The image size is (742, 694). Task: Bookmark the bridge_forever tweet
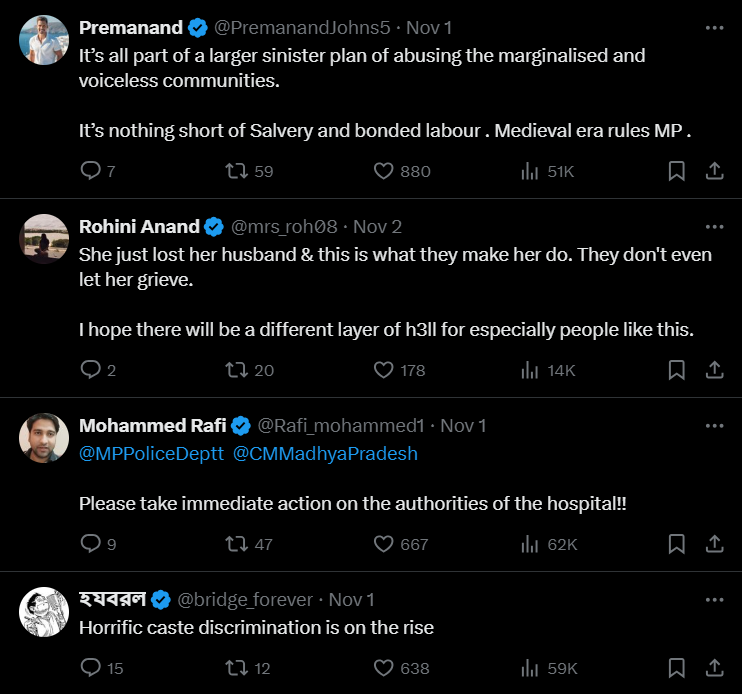(676, 667)
